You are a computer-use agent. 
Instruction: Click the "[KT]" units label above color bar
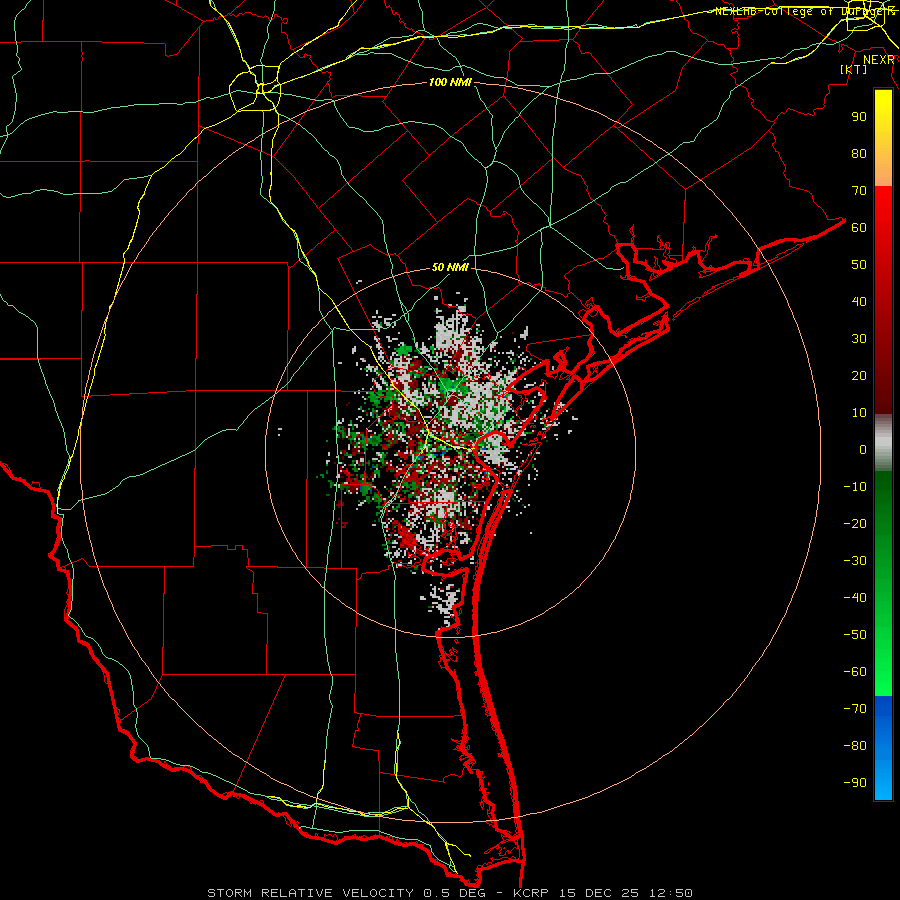click(x=853, y=69)
